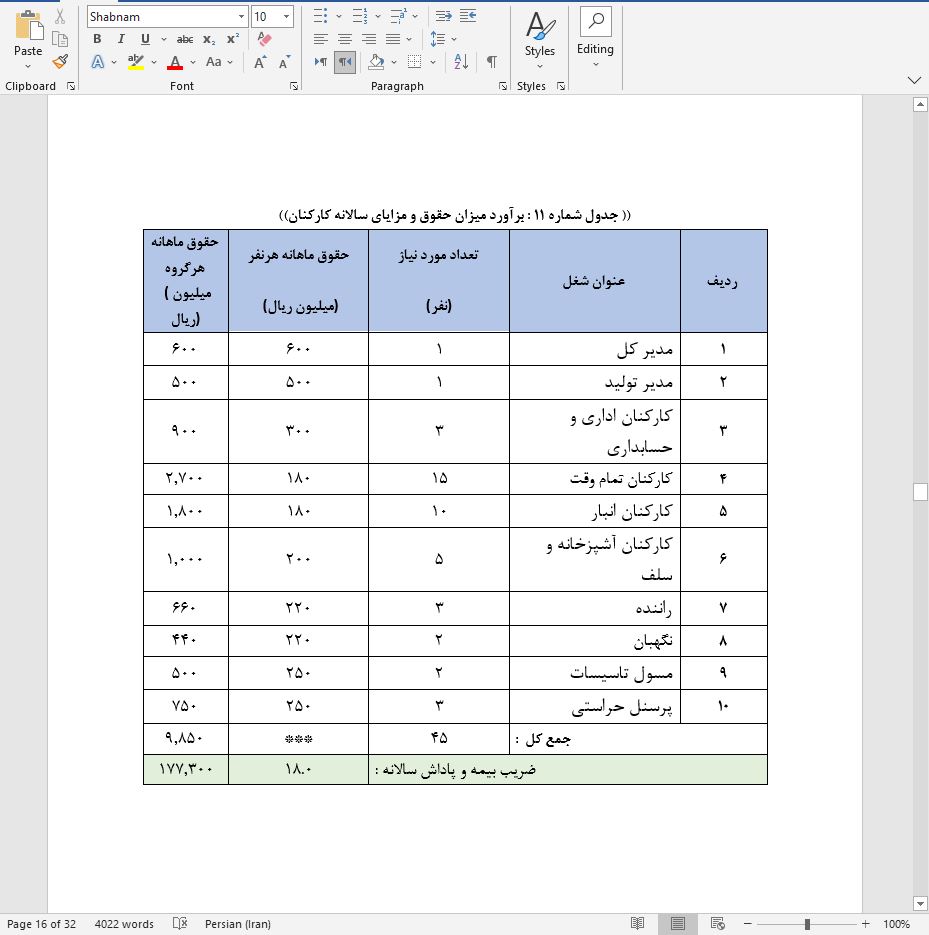The image size is (929, 935).
Task: Set right-to-left text direction
Action: 345,61
